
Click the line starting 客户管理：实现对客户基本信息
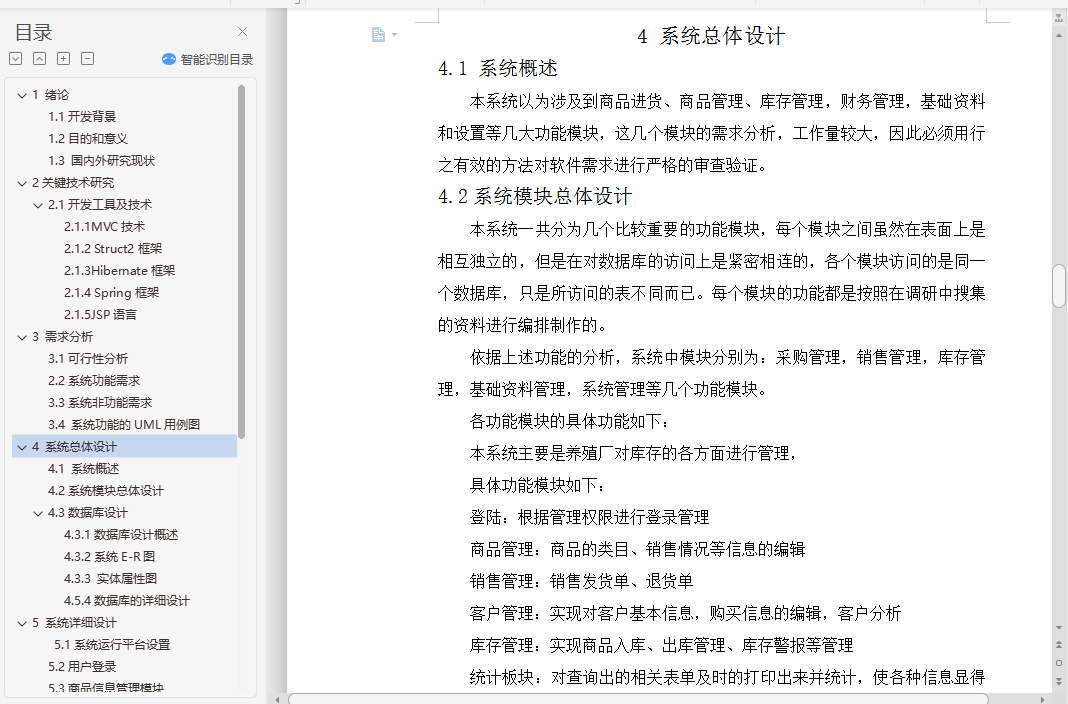685,613
